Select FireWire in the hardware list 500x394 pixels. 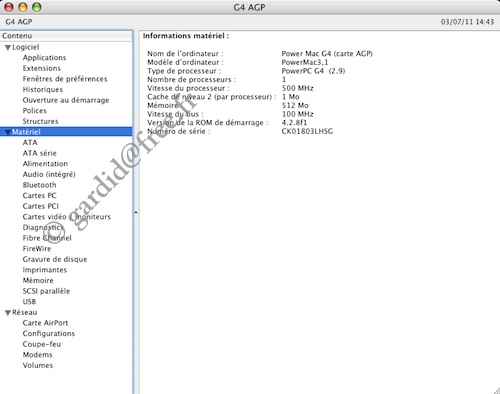point(37,249)
